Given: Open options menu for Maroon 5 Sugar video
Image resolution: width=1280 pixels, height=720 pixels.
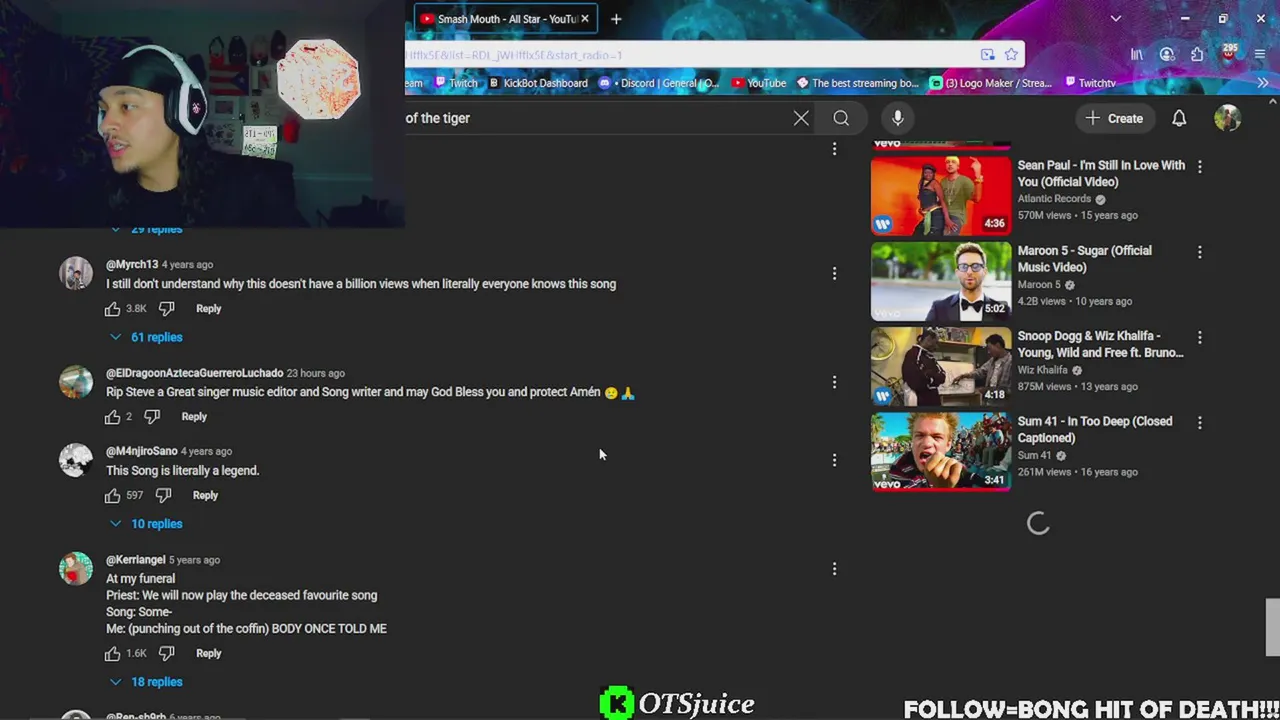Looking at the screenshot, I should (x=1200, y=252).
